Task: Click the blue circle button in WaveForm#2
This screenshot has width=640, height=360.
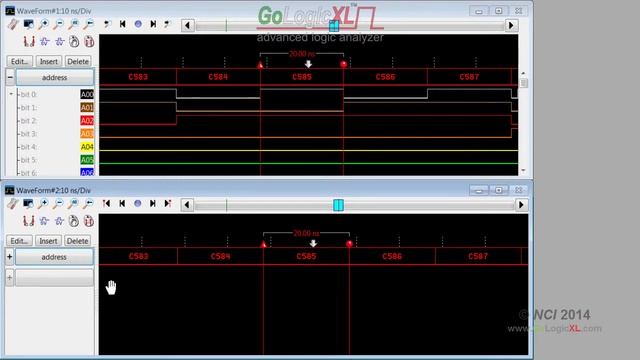Action: pos(138,203)
